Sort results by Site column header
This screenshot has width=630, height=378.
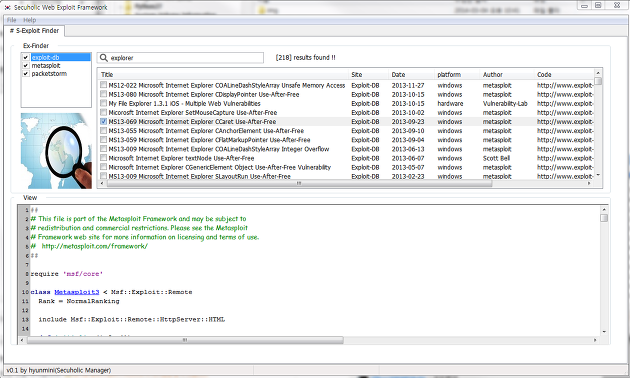368,74
